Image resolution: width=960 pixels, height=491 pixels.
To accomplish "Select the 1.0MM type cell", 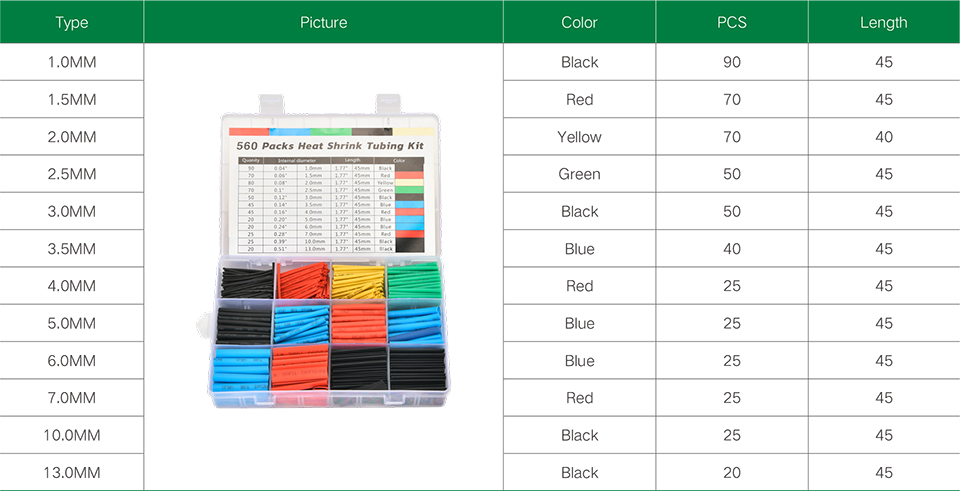I will tap(72, 62).
